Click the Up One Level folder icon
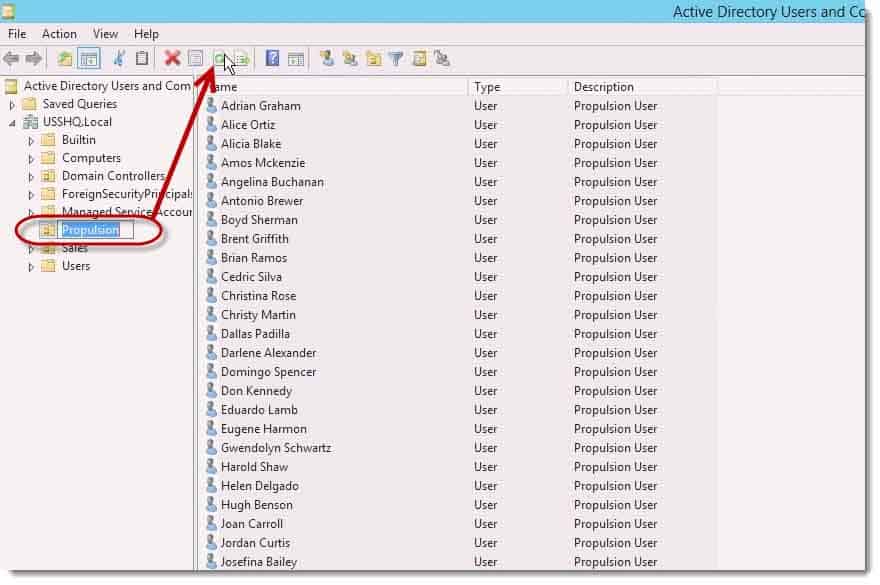This screenshot has height=585, width=880. (x=65, y=58)
